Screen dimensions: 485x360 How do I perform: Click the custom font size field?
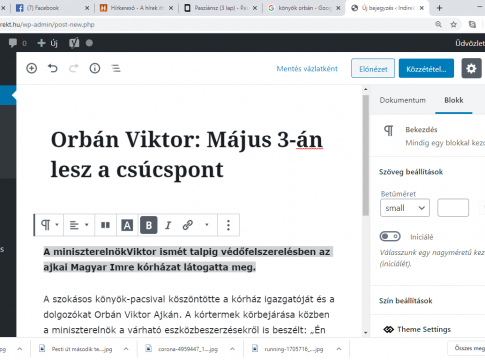(x=453, y=208)
